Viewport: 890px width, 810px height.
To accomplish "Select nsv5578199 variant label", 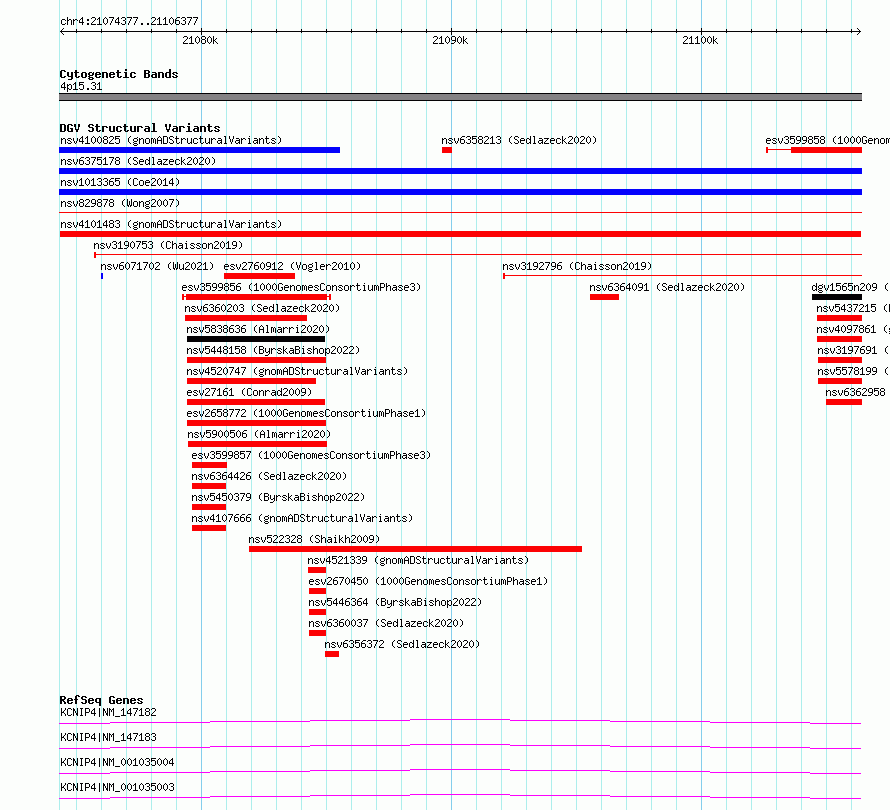I will point(853,371).
